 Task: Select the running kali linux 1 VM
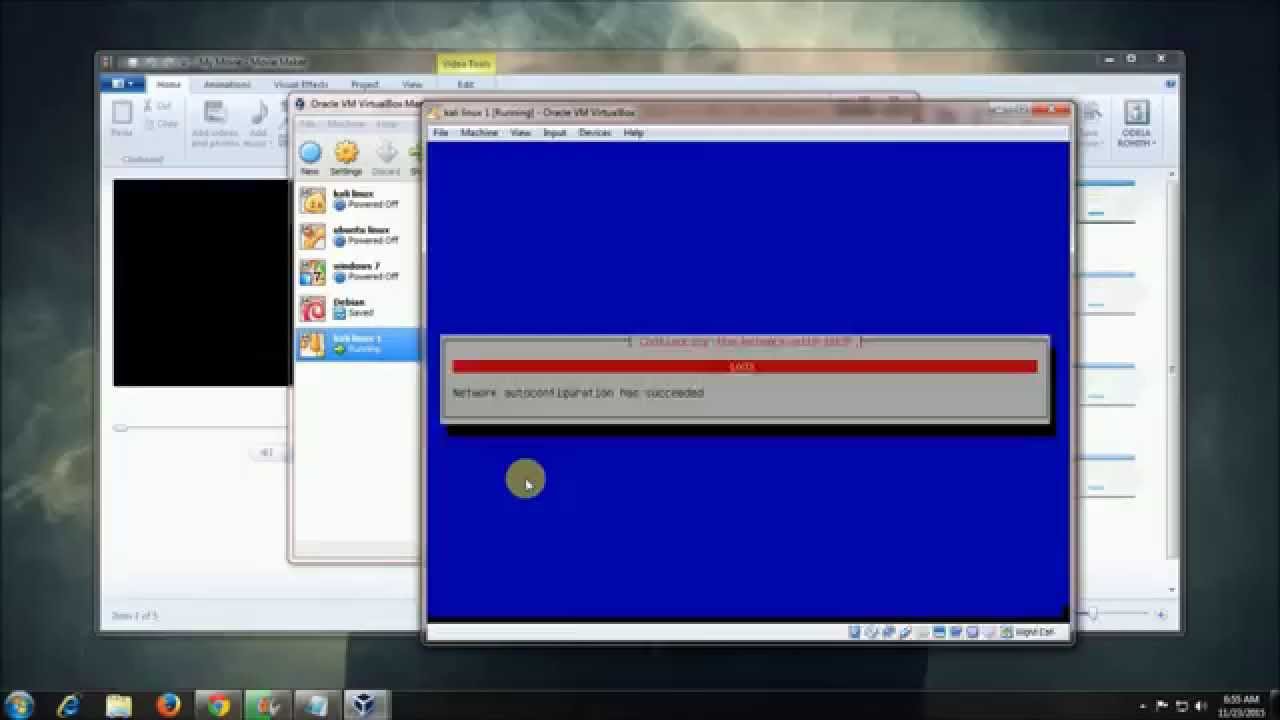(x=358, y=343)
